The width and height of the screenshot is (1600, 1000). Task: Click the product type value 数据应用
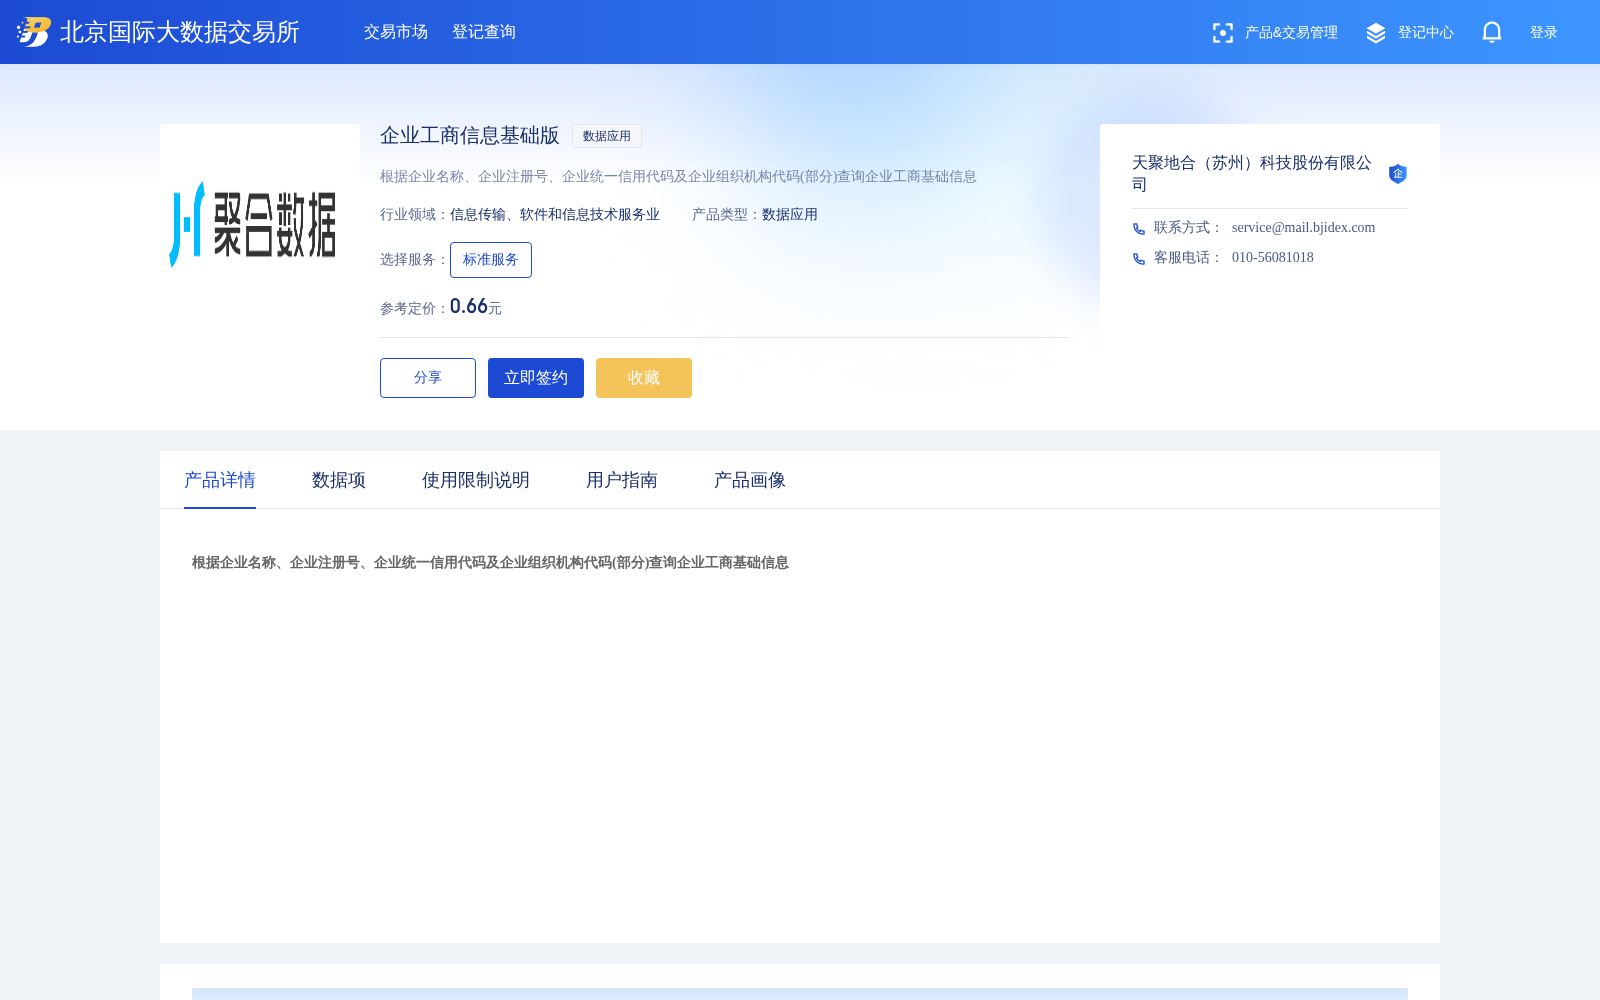(x=790, y=215)
